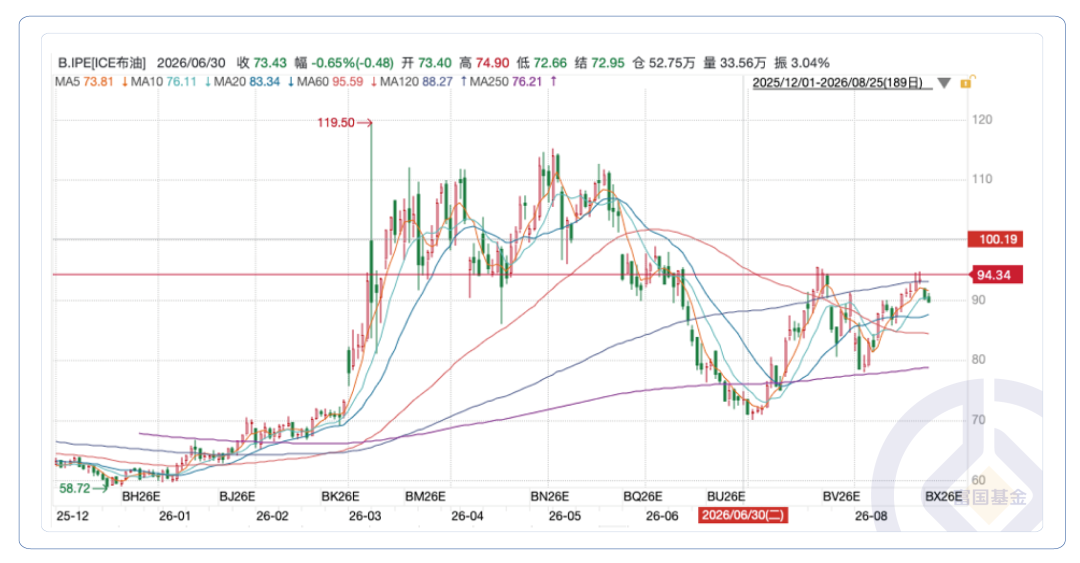Click the 120 price axis label
Viewport: 1080px width, 563px height.
coord(982,119)
